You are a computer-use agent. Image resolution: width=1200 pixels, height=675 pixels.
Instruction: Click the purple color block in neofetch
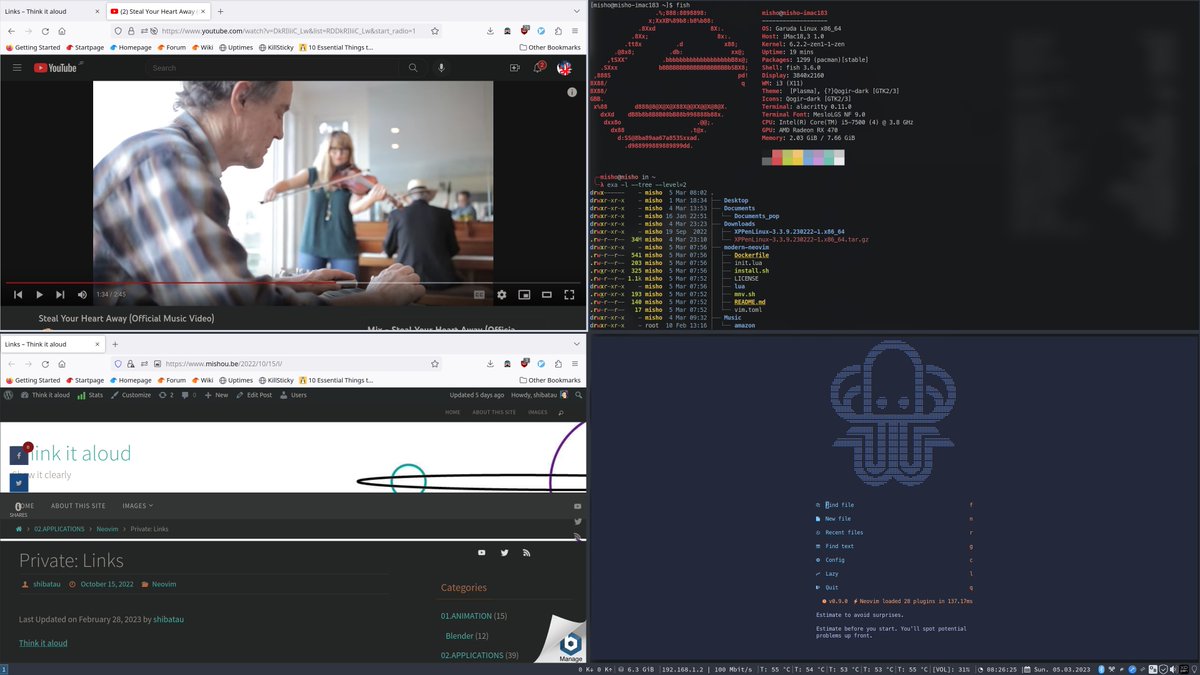pos(818,158)
